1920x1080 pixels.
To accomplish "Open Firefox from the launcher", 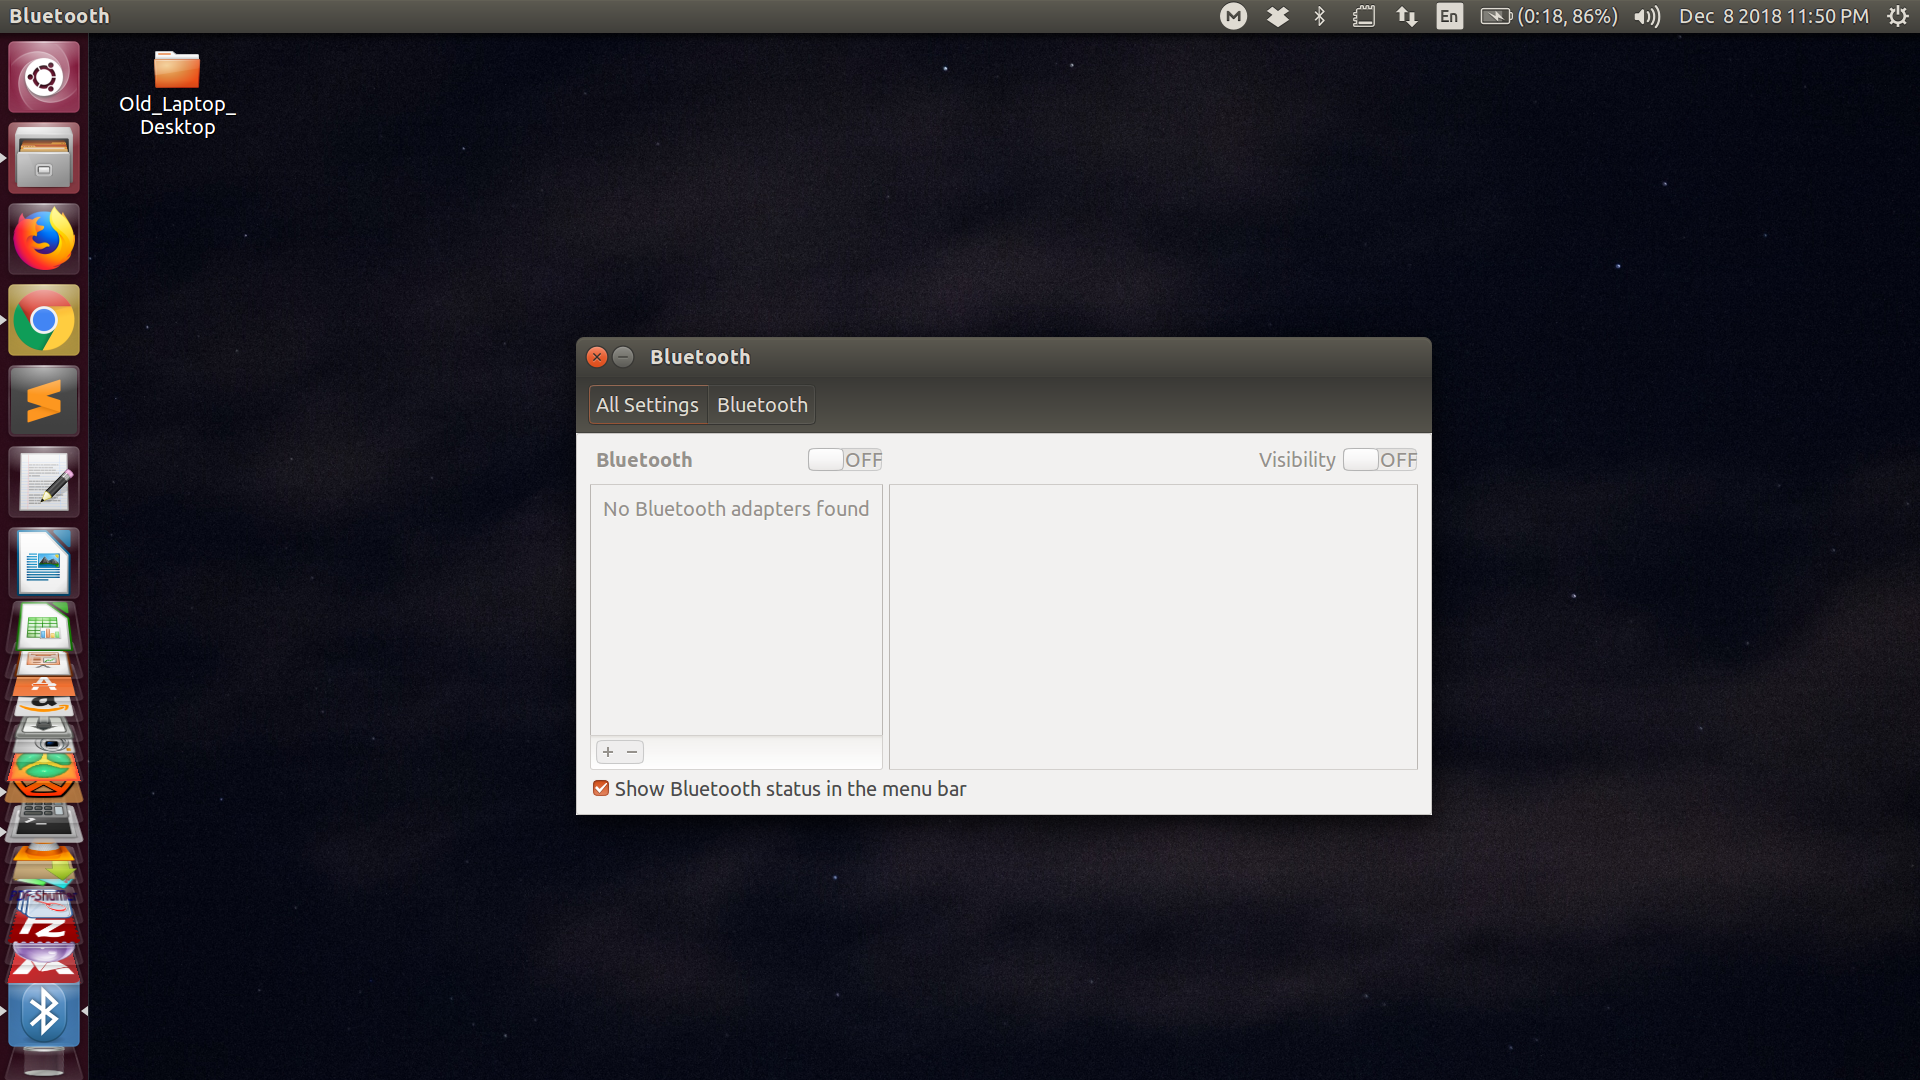I will pos(44,239).
